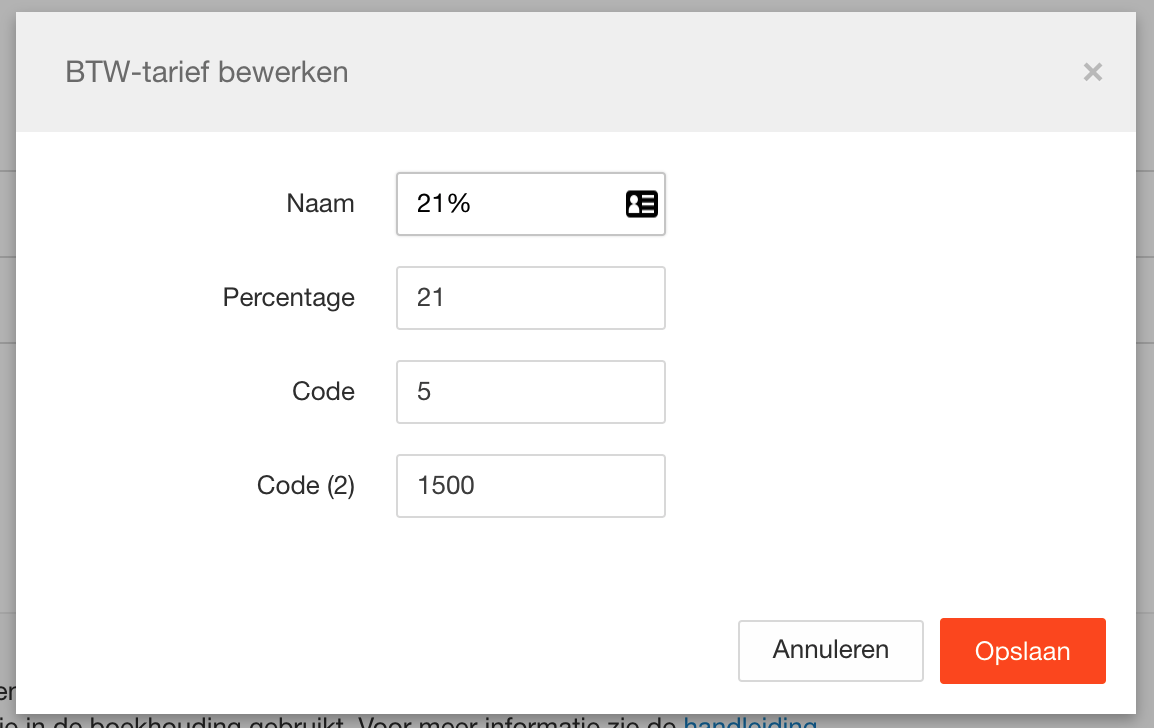Image resolution: width=1154 pixels, height=728 pixels.
Task: Close the BTW-tarief bewerken dialog
Action: [x=1092, y=72]
